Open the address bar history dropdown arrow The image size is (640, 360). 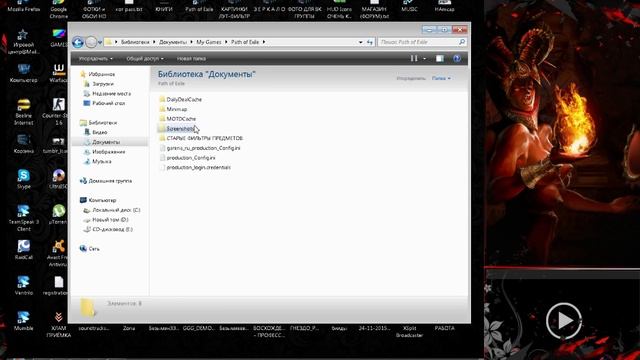click(x=360, y=42)
